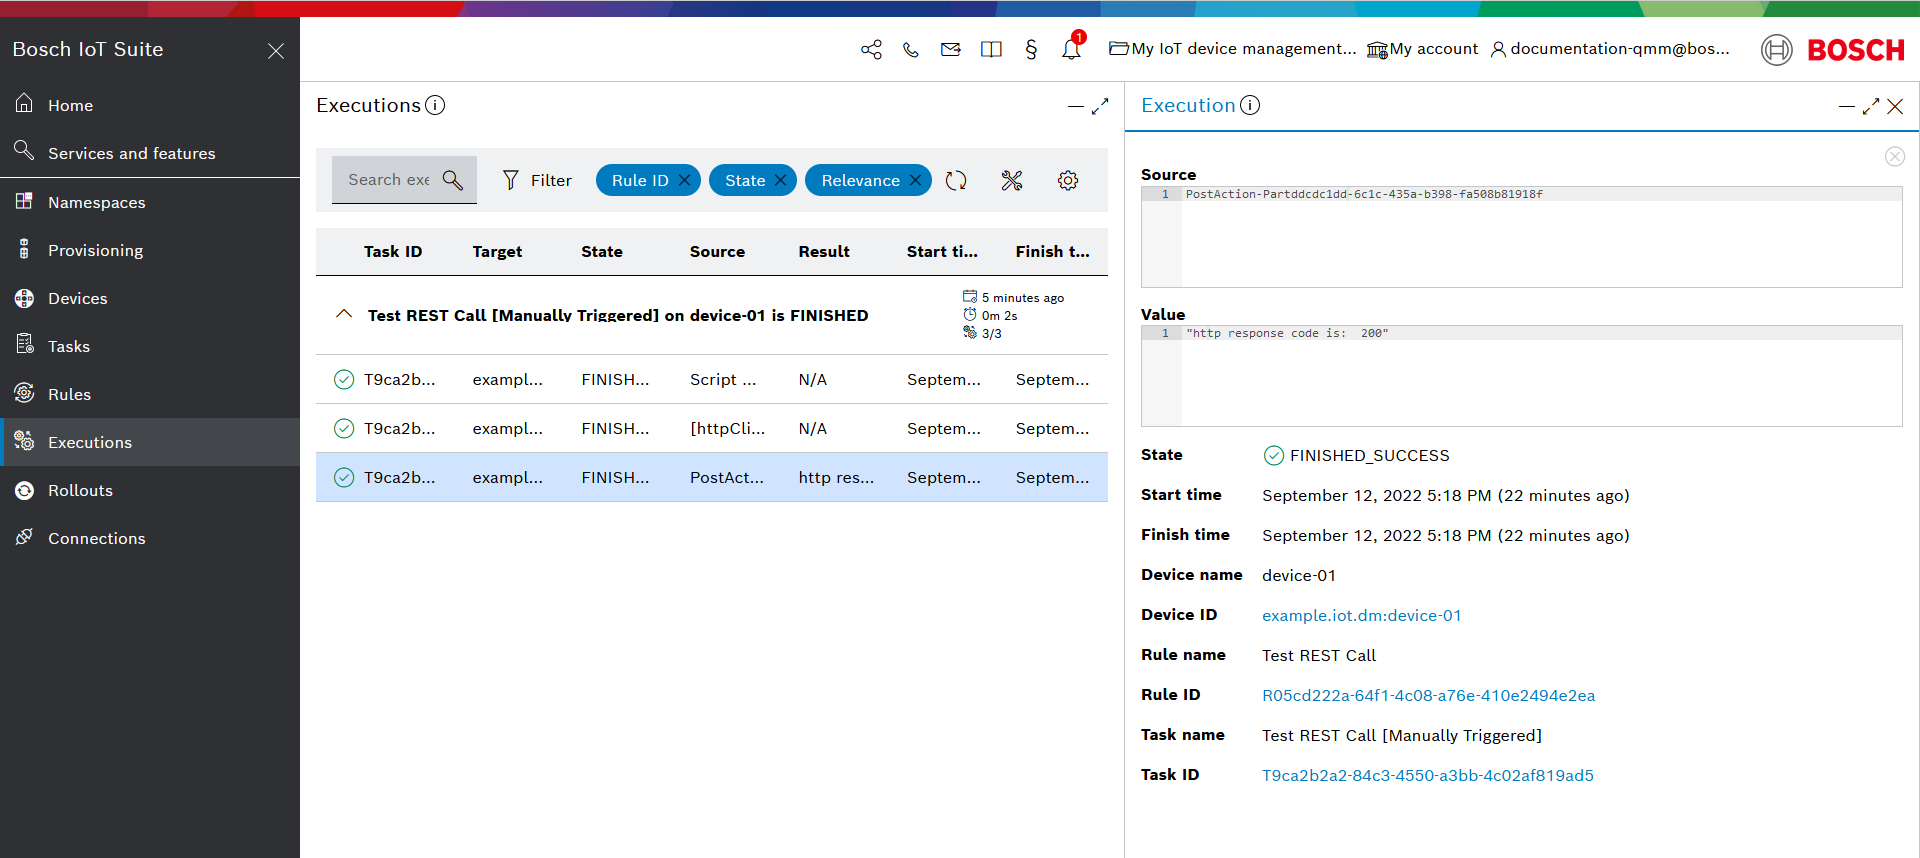Click the State filter chip
Viewport: 1920px width, 858px height.
(x=745, y=180)
